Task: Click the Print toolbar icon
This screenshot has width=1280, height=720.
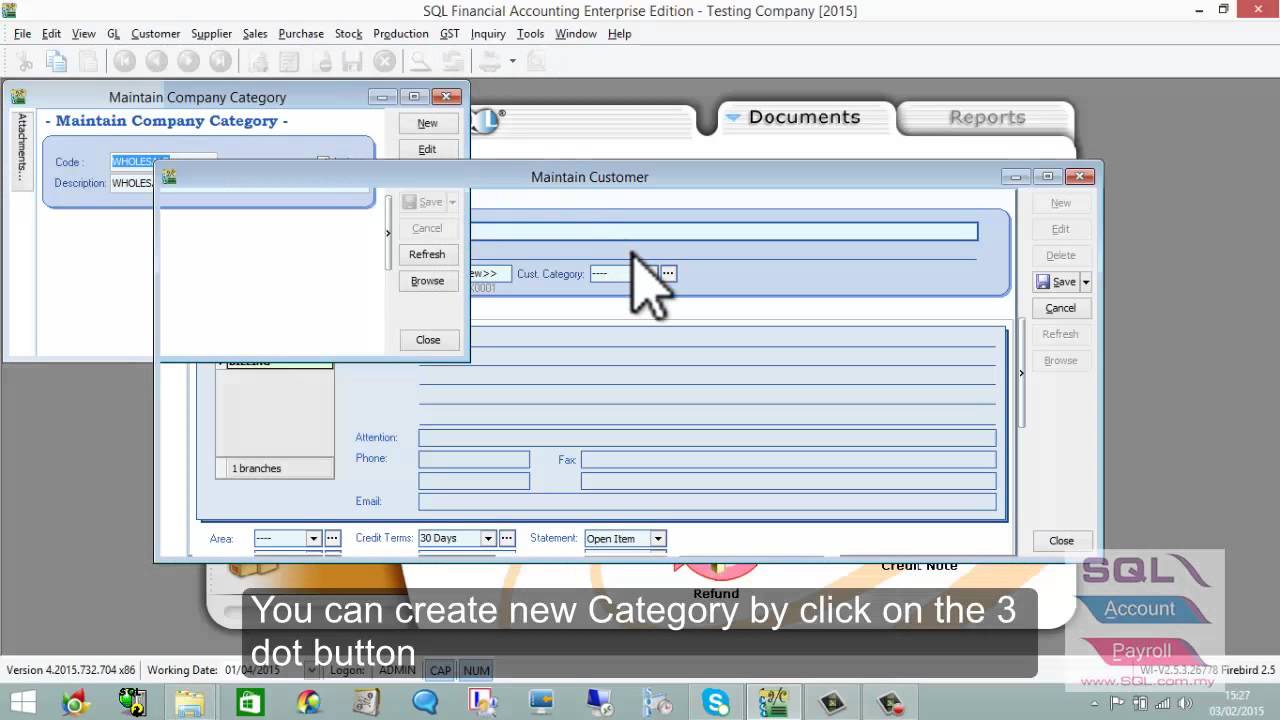Action: pos(489,61)
